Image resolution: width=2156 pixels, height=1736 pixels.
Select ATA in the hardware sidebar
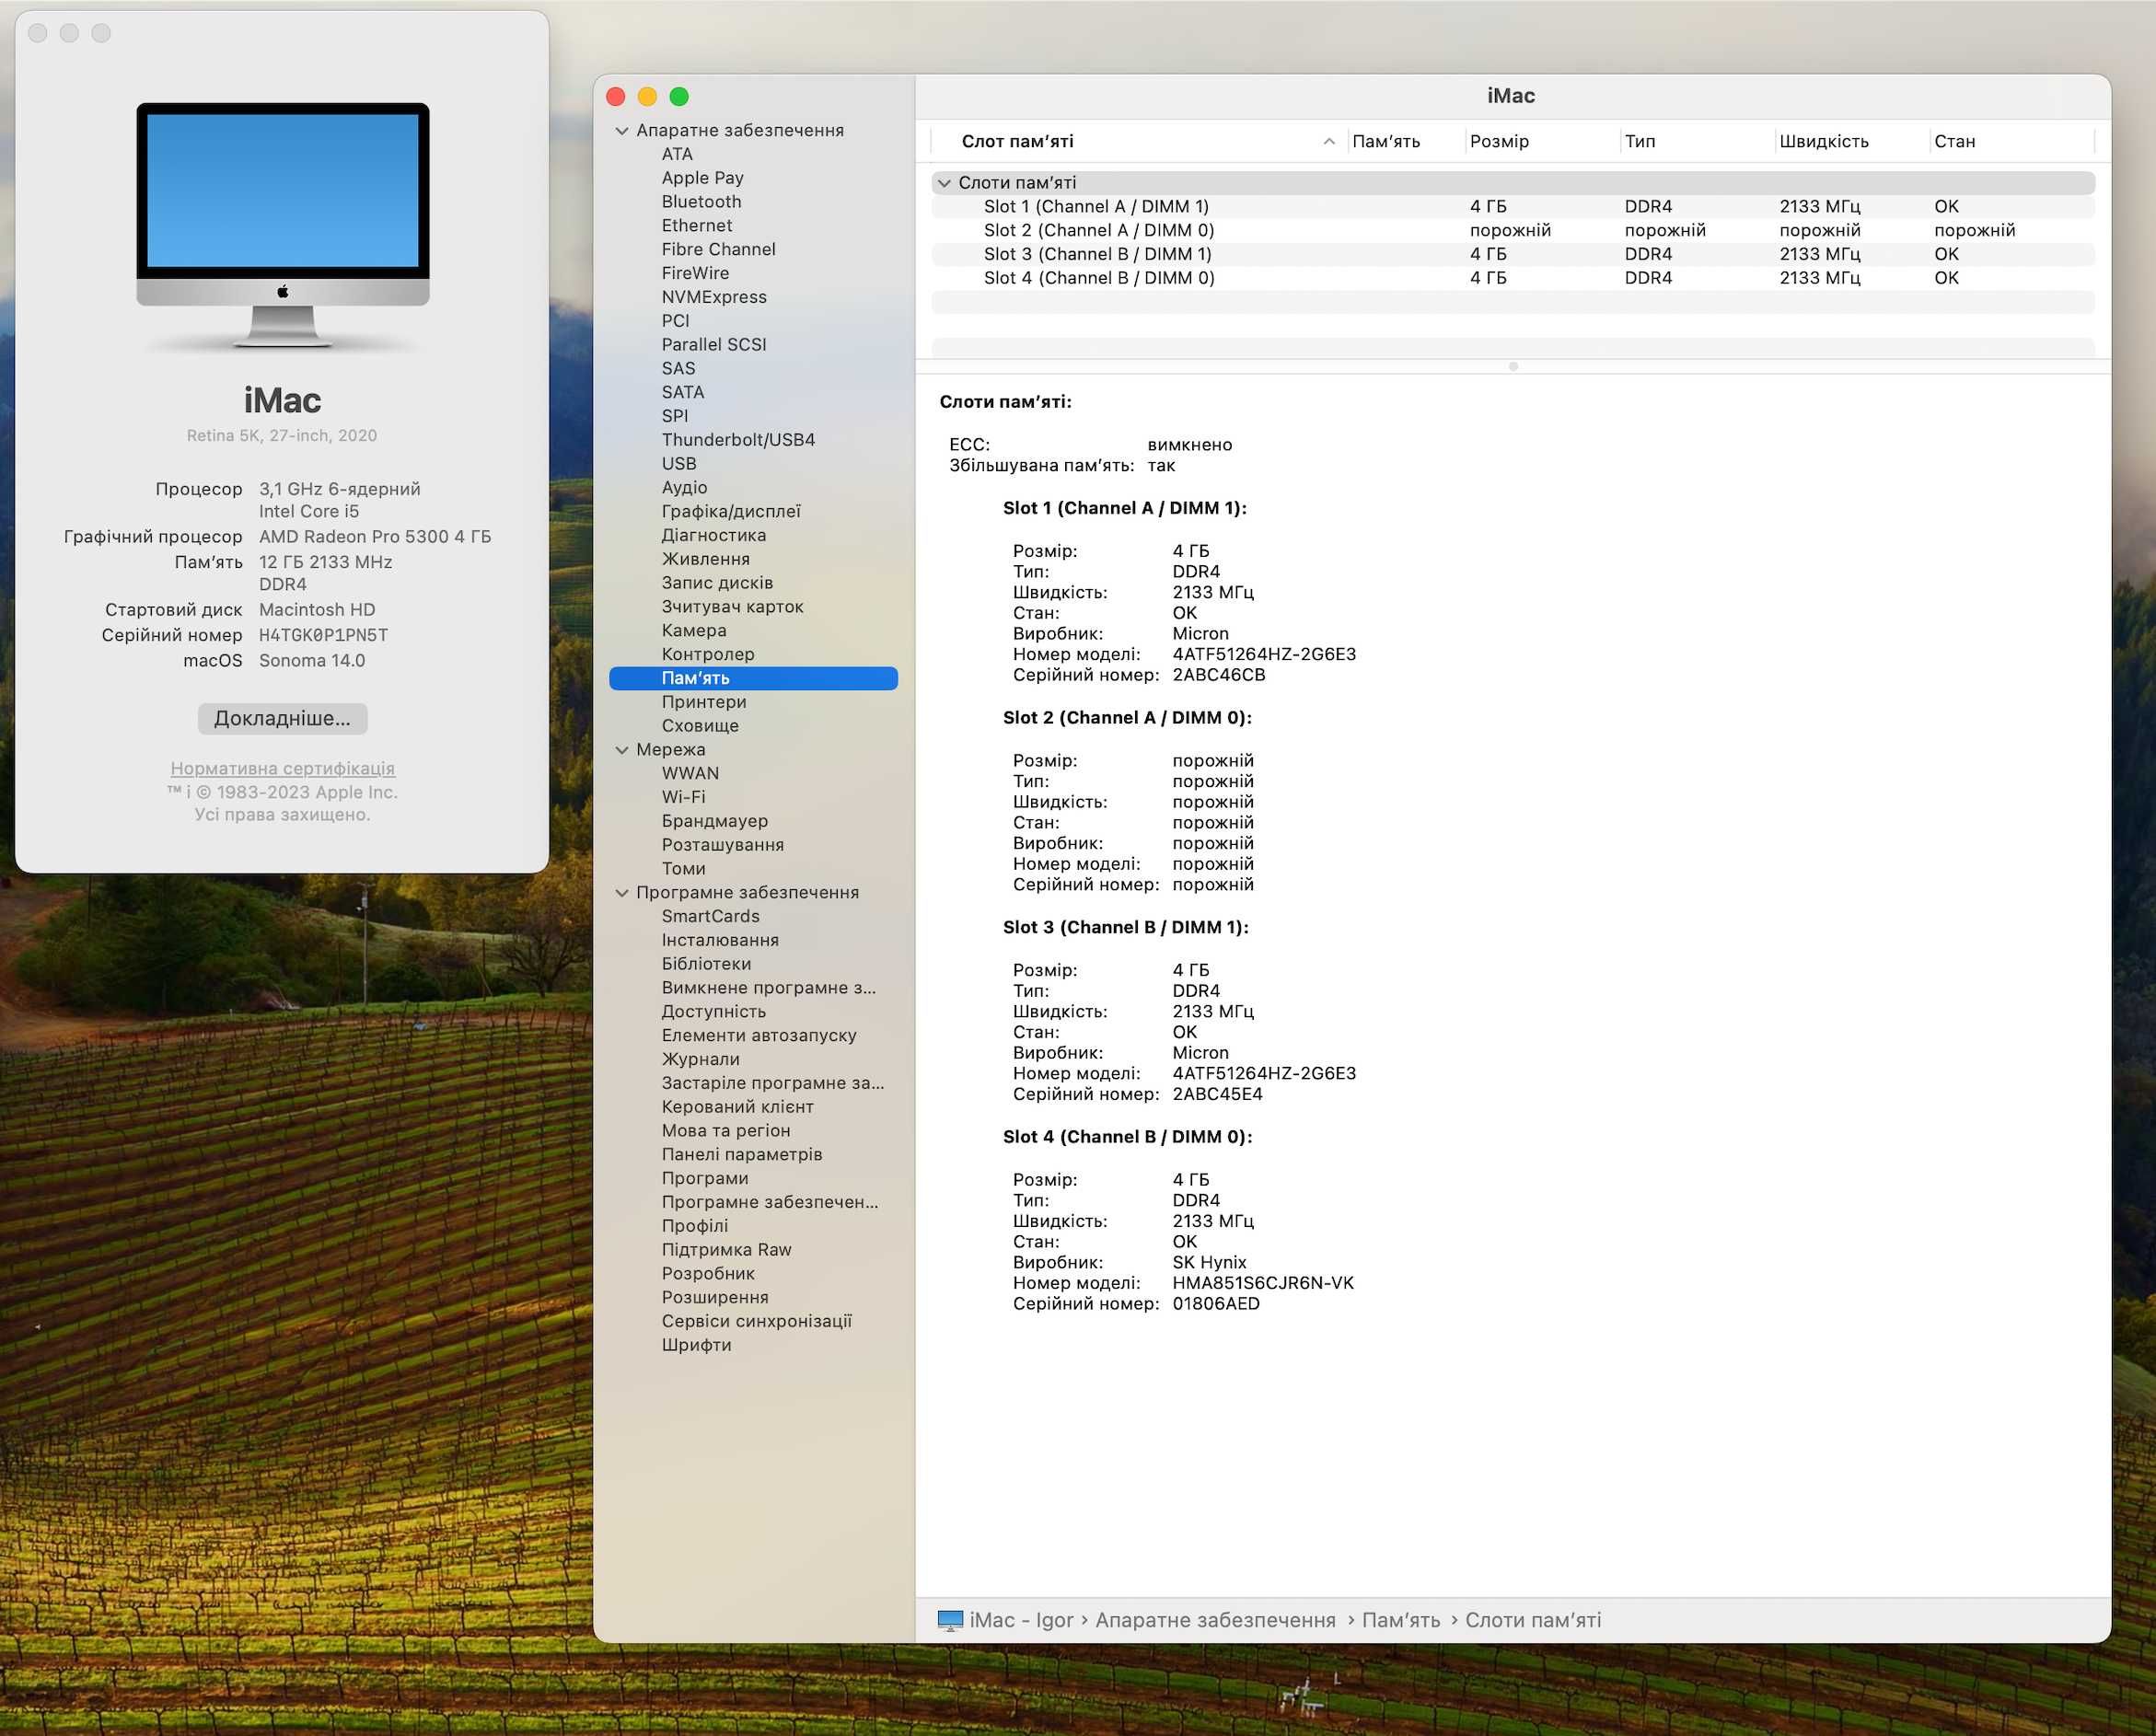tap(677, 154)
